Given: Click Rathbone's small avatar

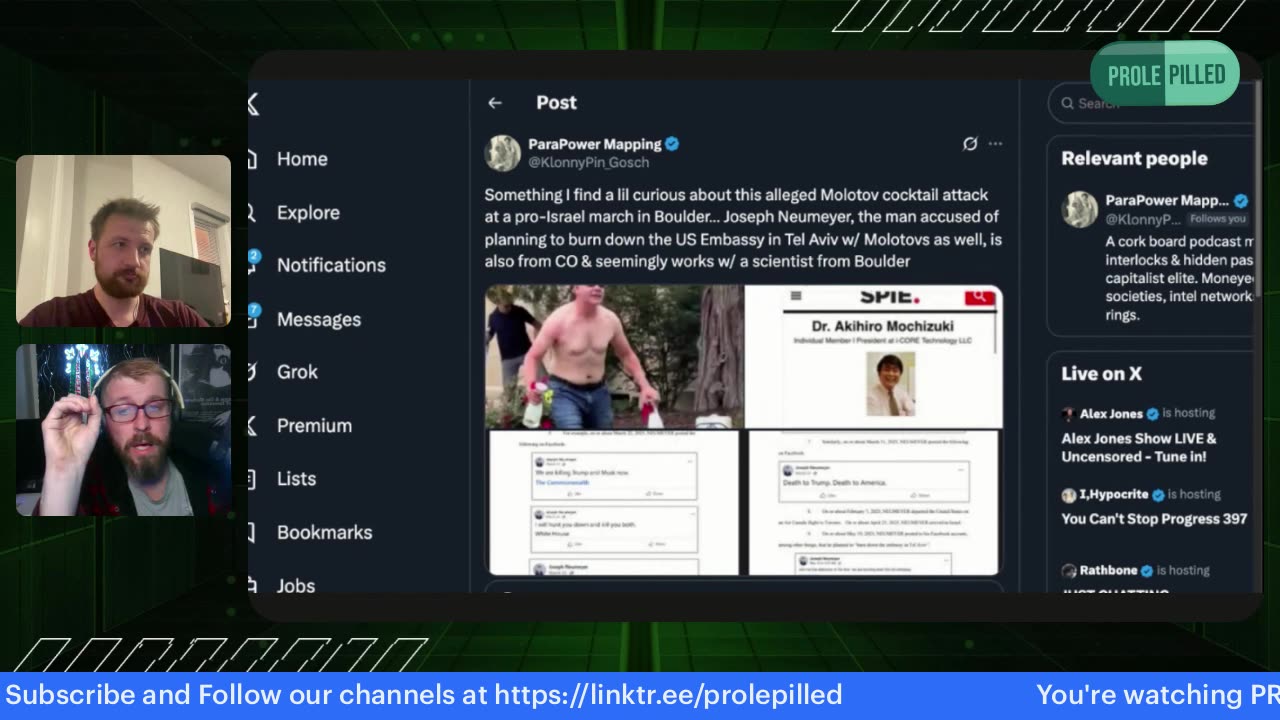Looking at the screenshot, I should click(x=1069, y=571).
